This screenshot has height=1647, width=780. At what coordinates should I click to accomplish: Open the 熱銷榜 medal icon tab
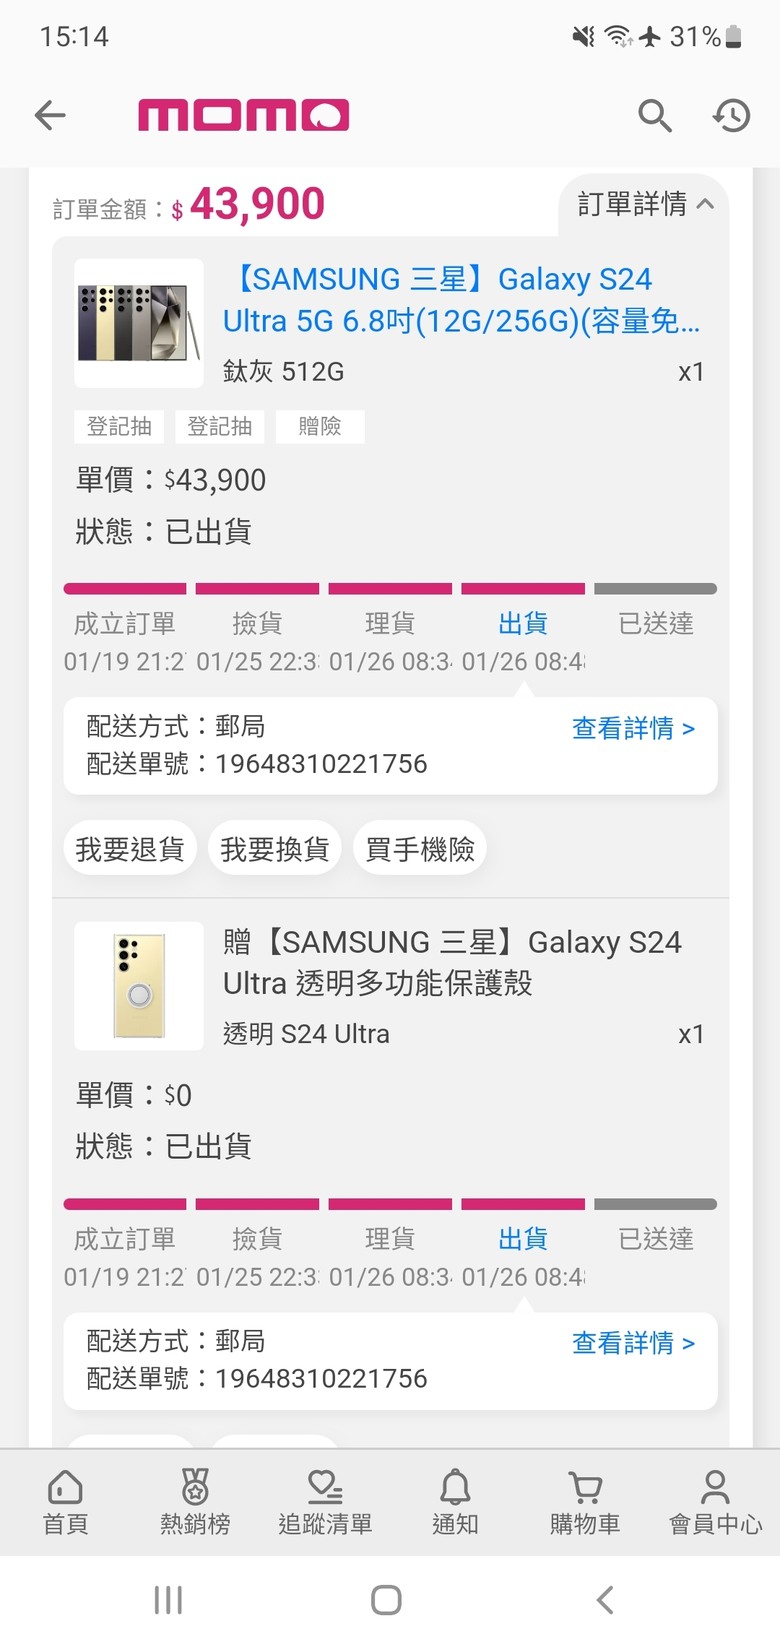[195, 1502]
